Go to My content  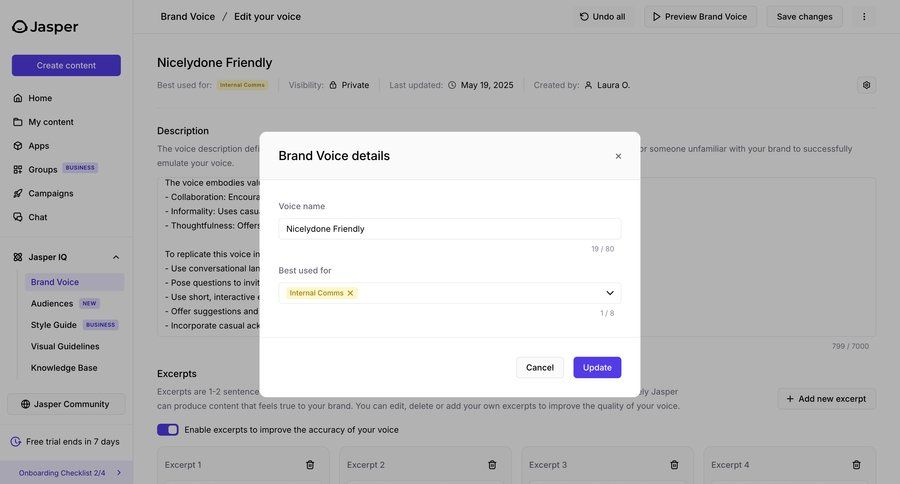[51, 122]
